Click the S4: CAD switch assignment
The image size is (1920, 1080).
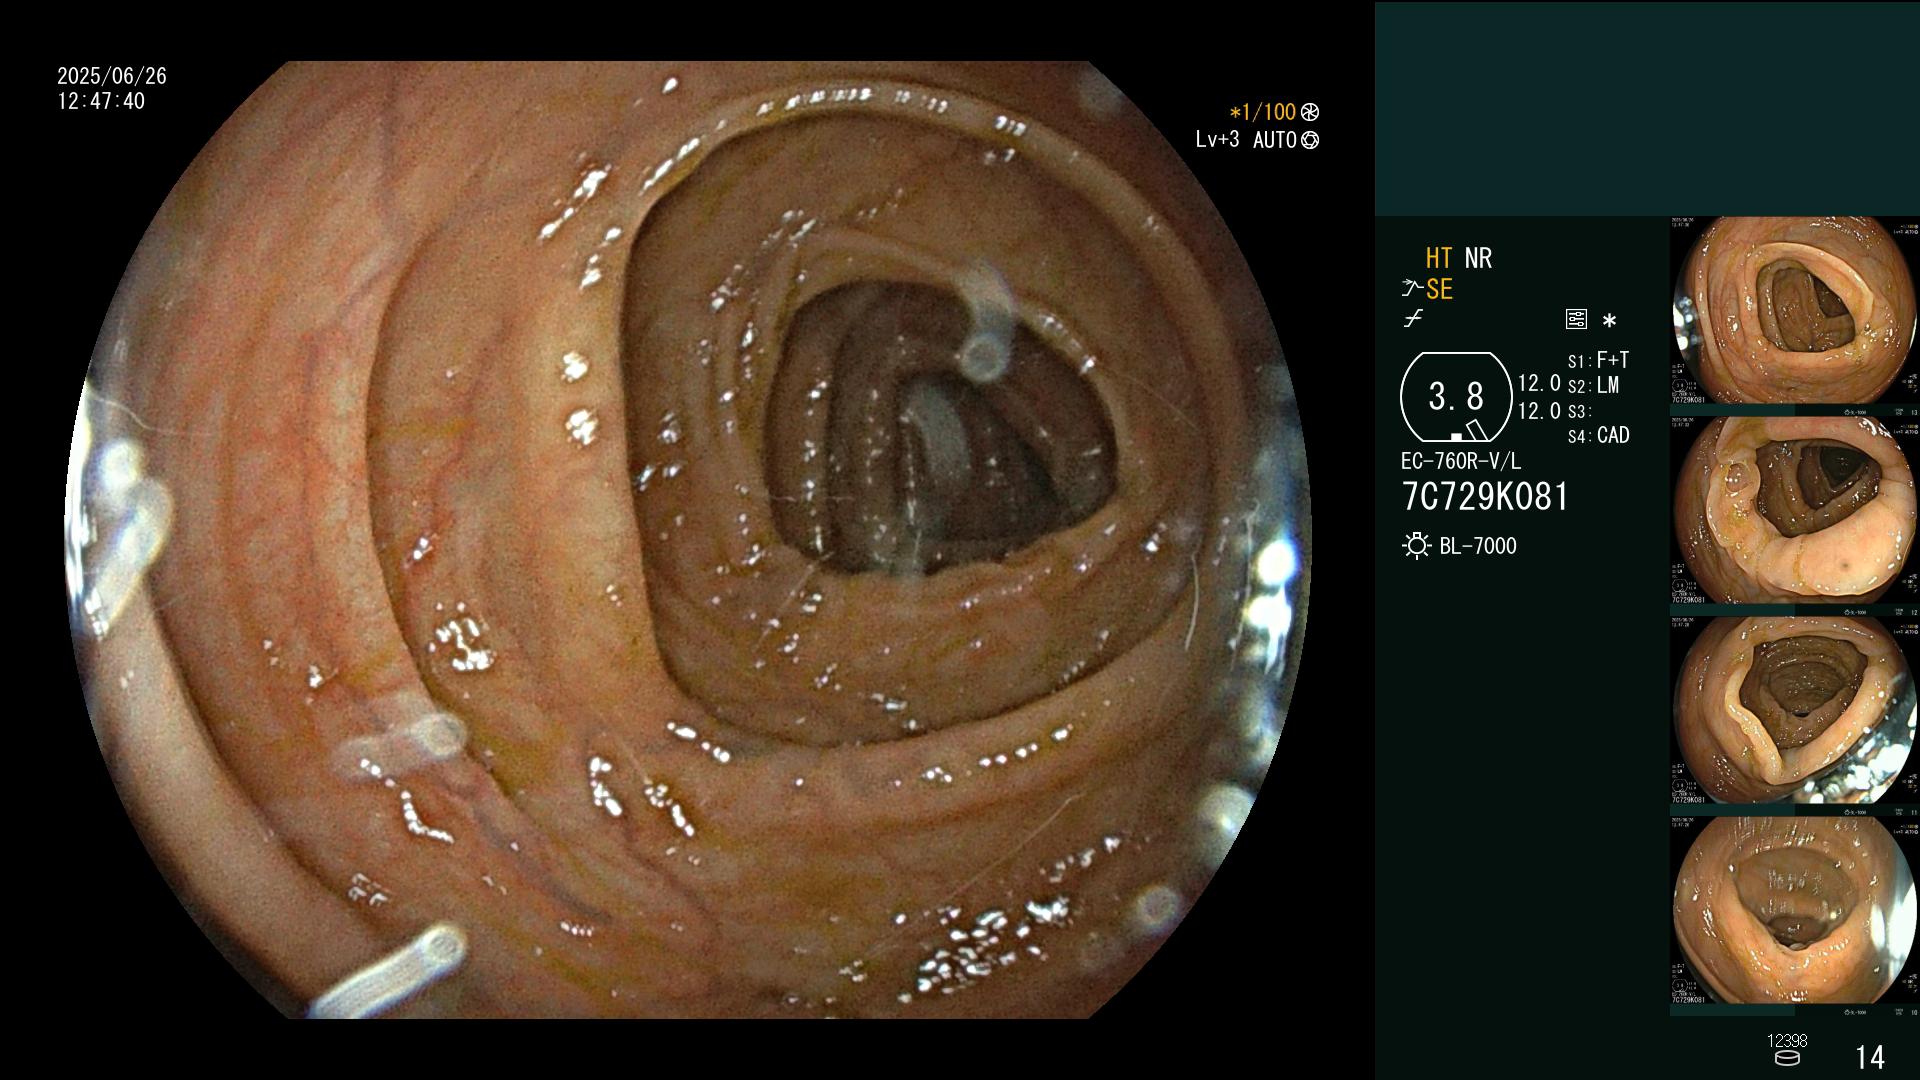(1598, 435)
